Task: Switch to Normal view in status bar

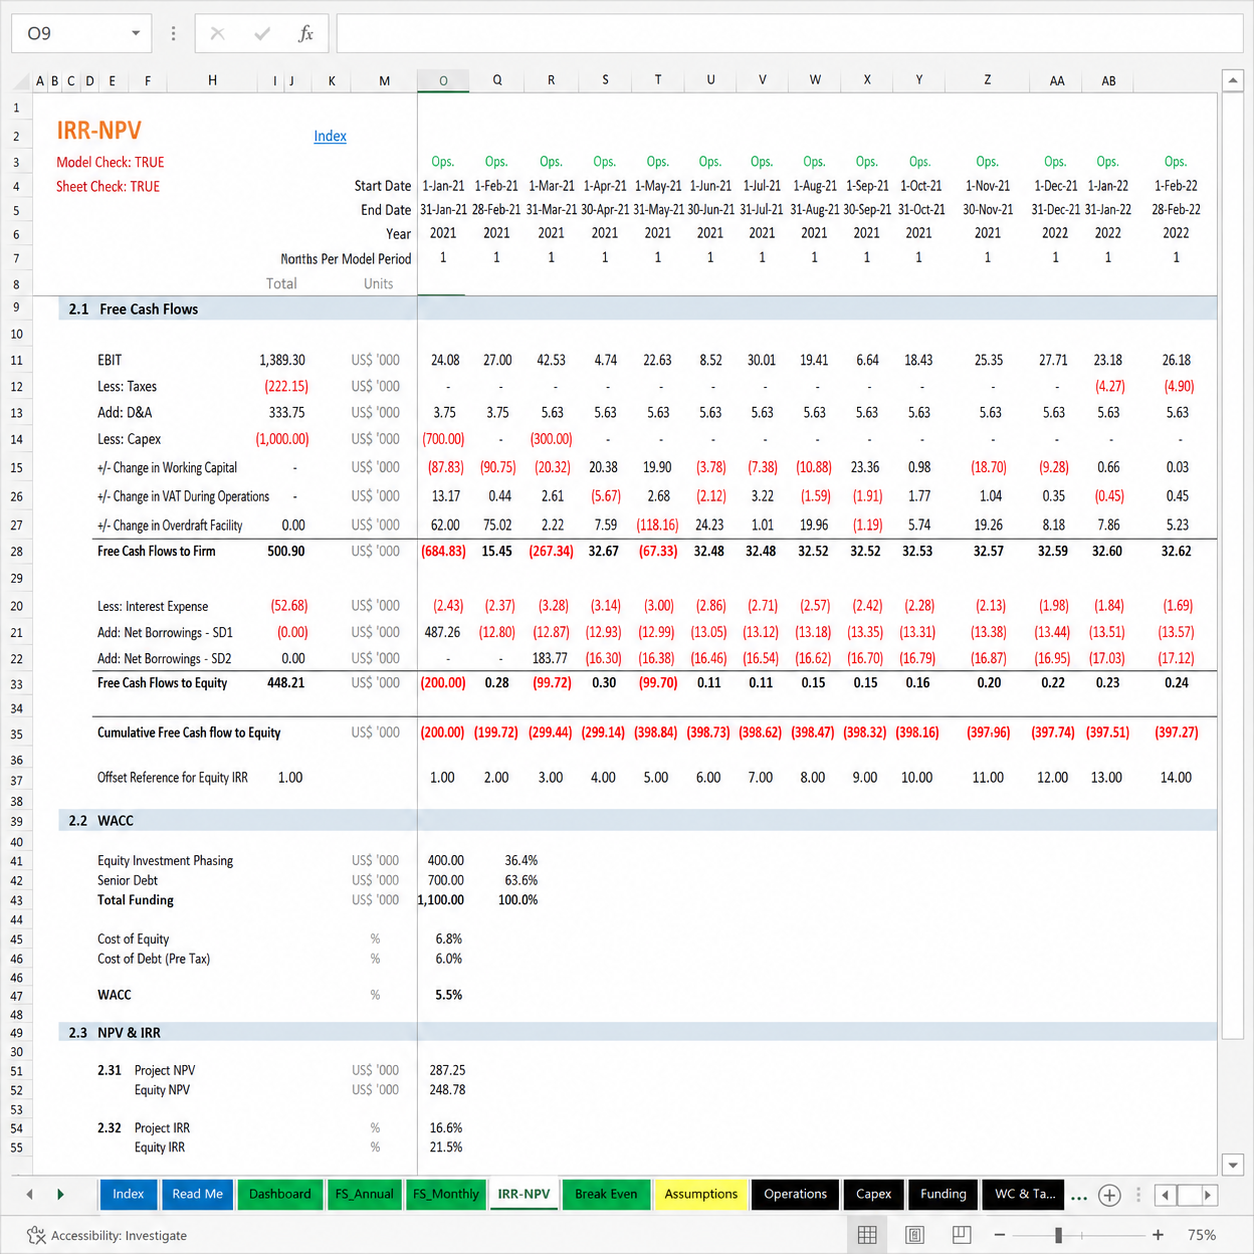Action: 867,1235
